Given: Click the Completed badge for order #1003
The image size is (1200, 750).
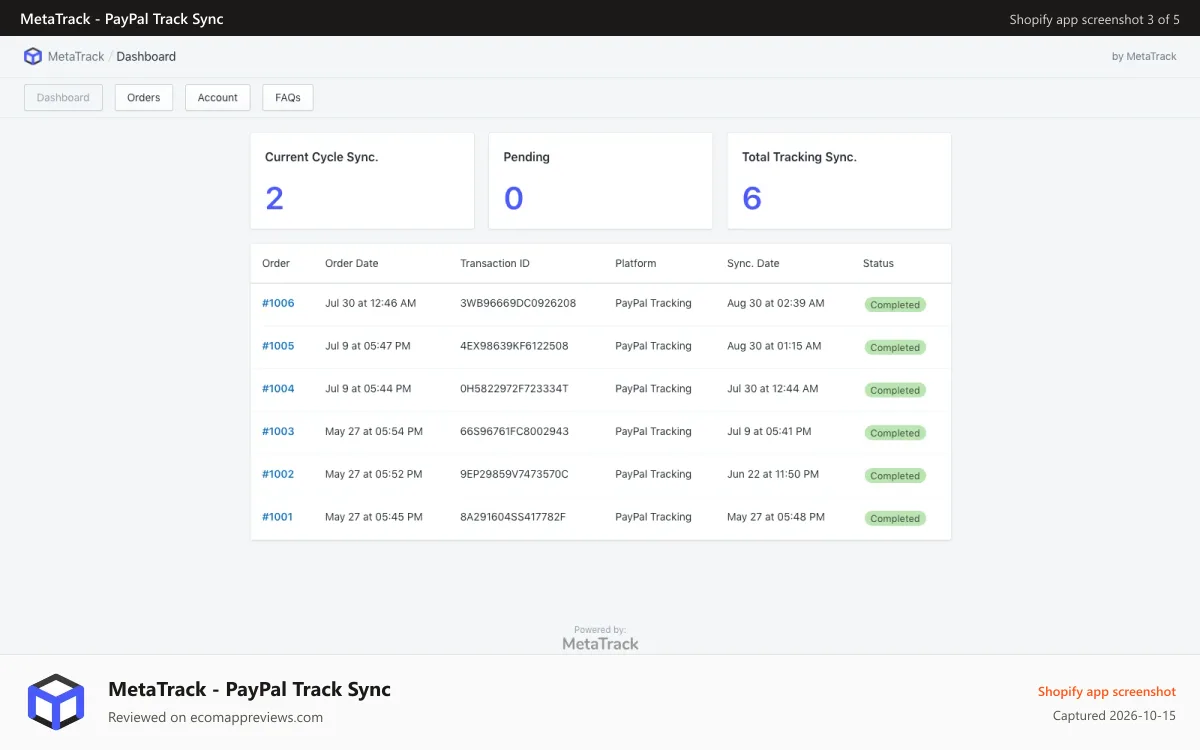Looking at the screenshot, I should point(895,433).
